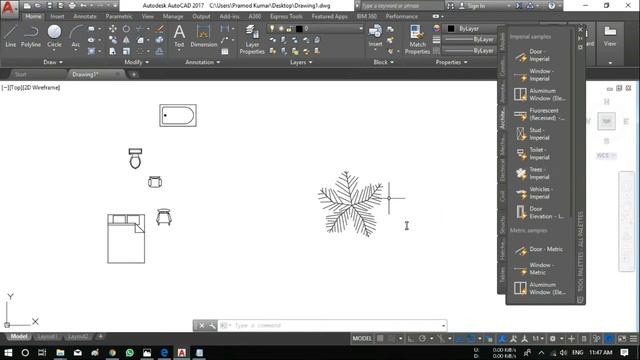Expand the Annotation panel
This screenshot has height=360, width=640.
pyautogui.click(x=203, y=62)
